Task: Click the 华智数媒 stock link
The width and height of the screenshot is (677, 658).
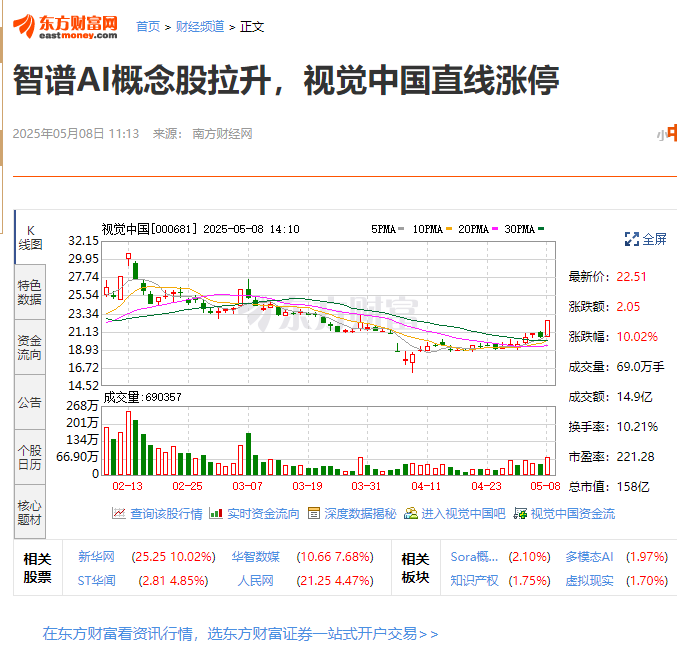Action: (x=256, y=557)
